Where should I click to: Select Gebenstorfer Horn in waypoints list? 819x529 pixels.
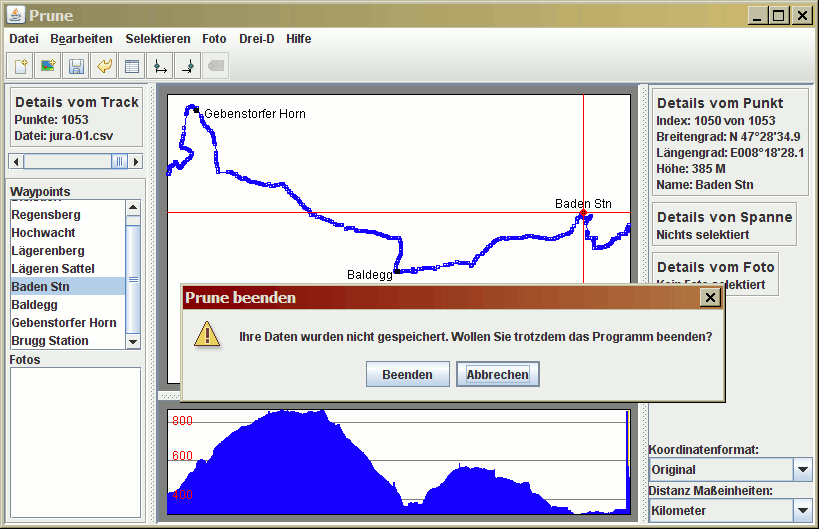(64, 323)
